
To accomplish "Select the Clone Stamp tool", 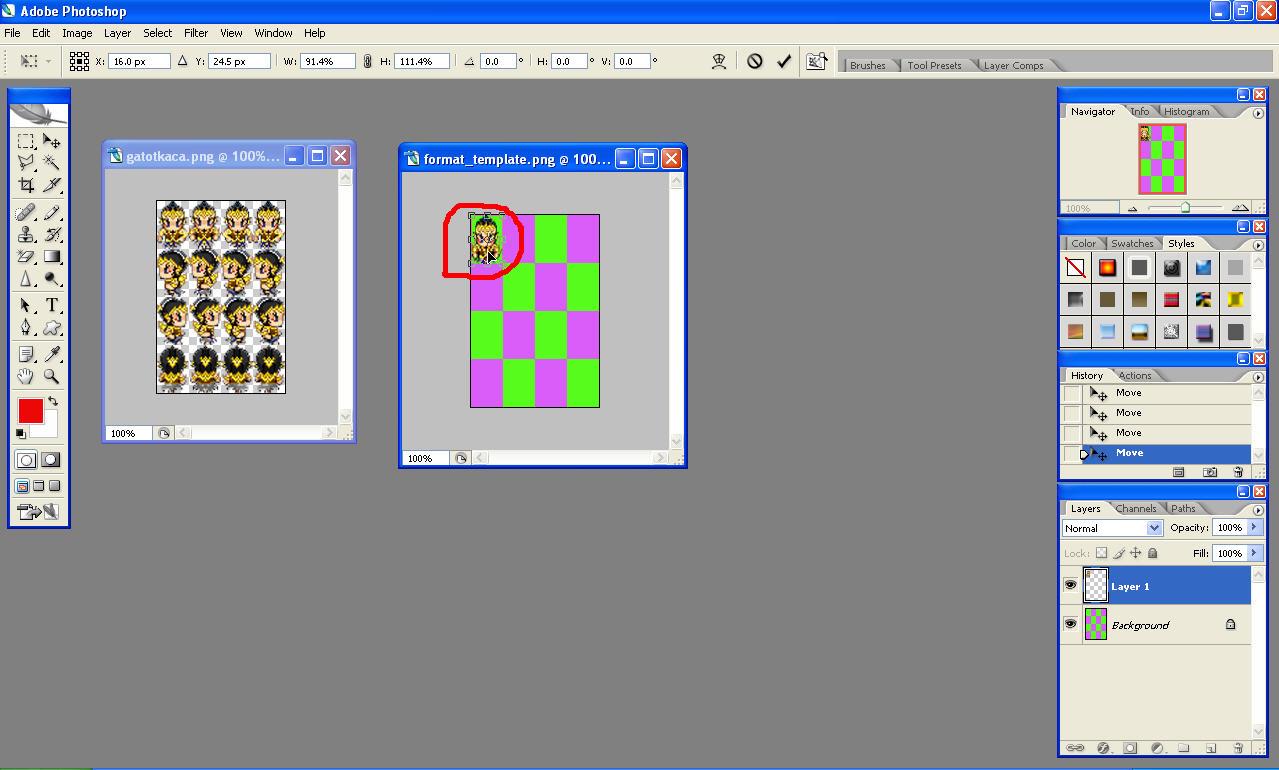I will tap(26, 234).
